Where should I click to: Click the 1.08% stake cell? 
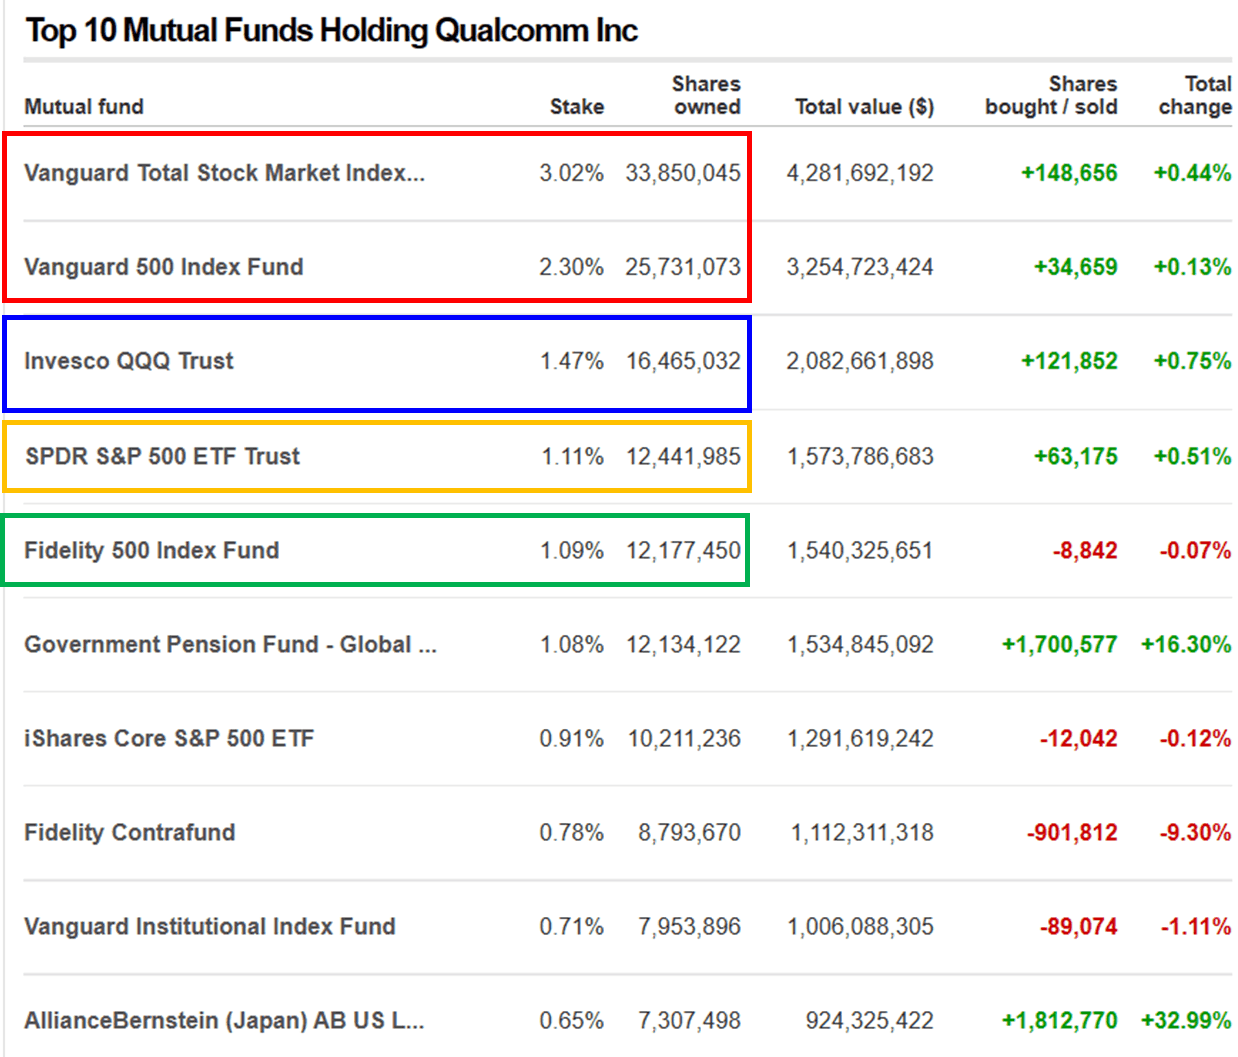572,644
